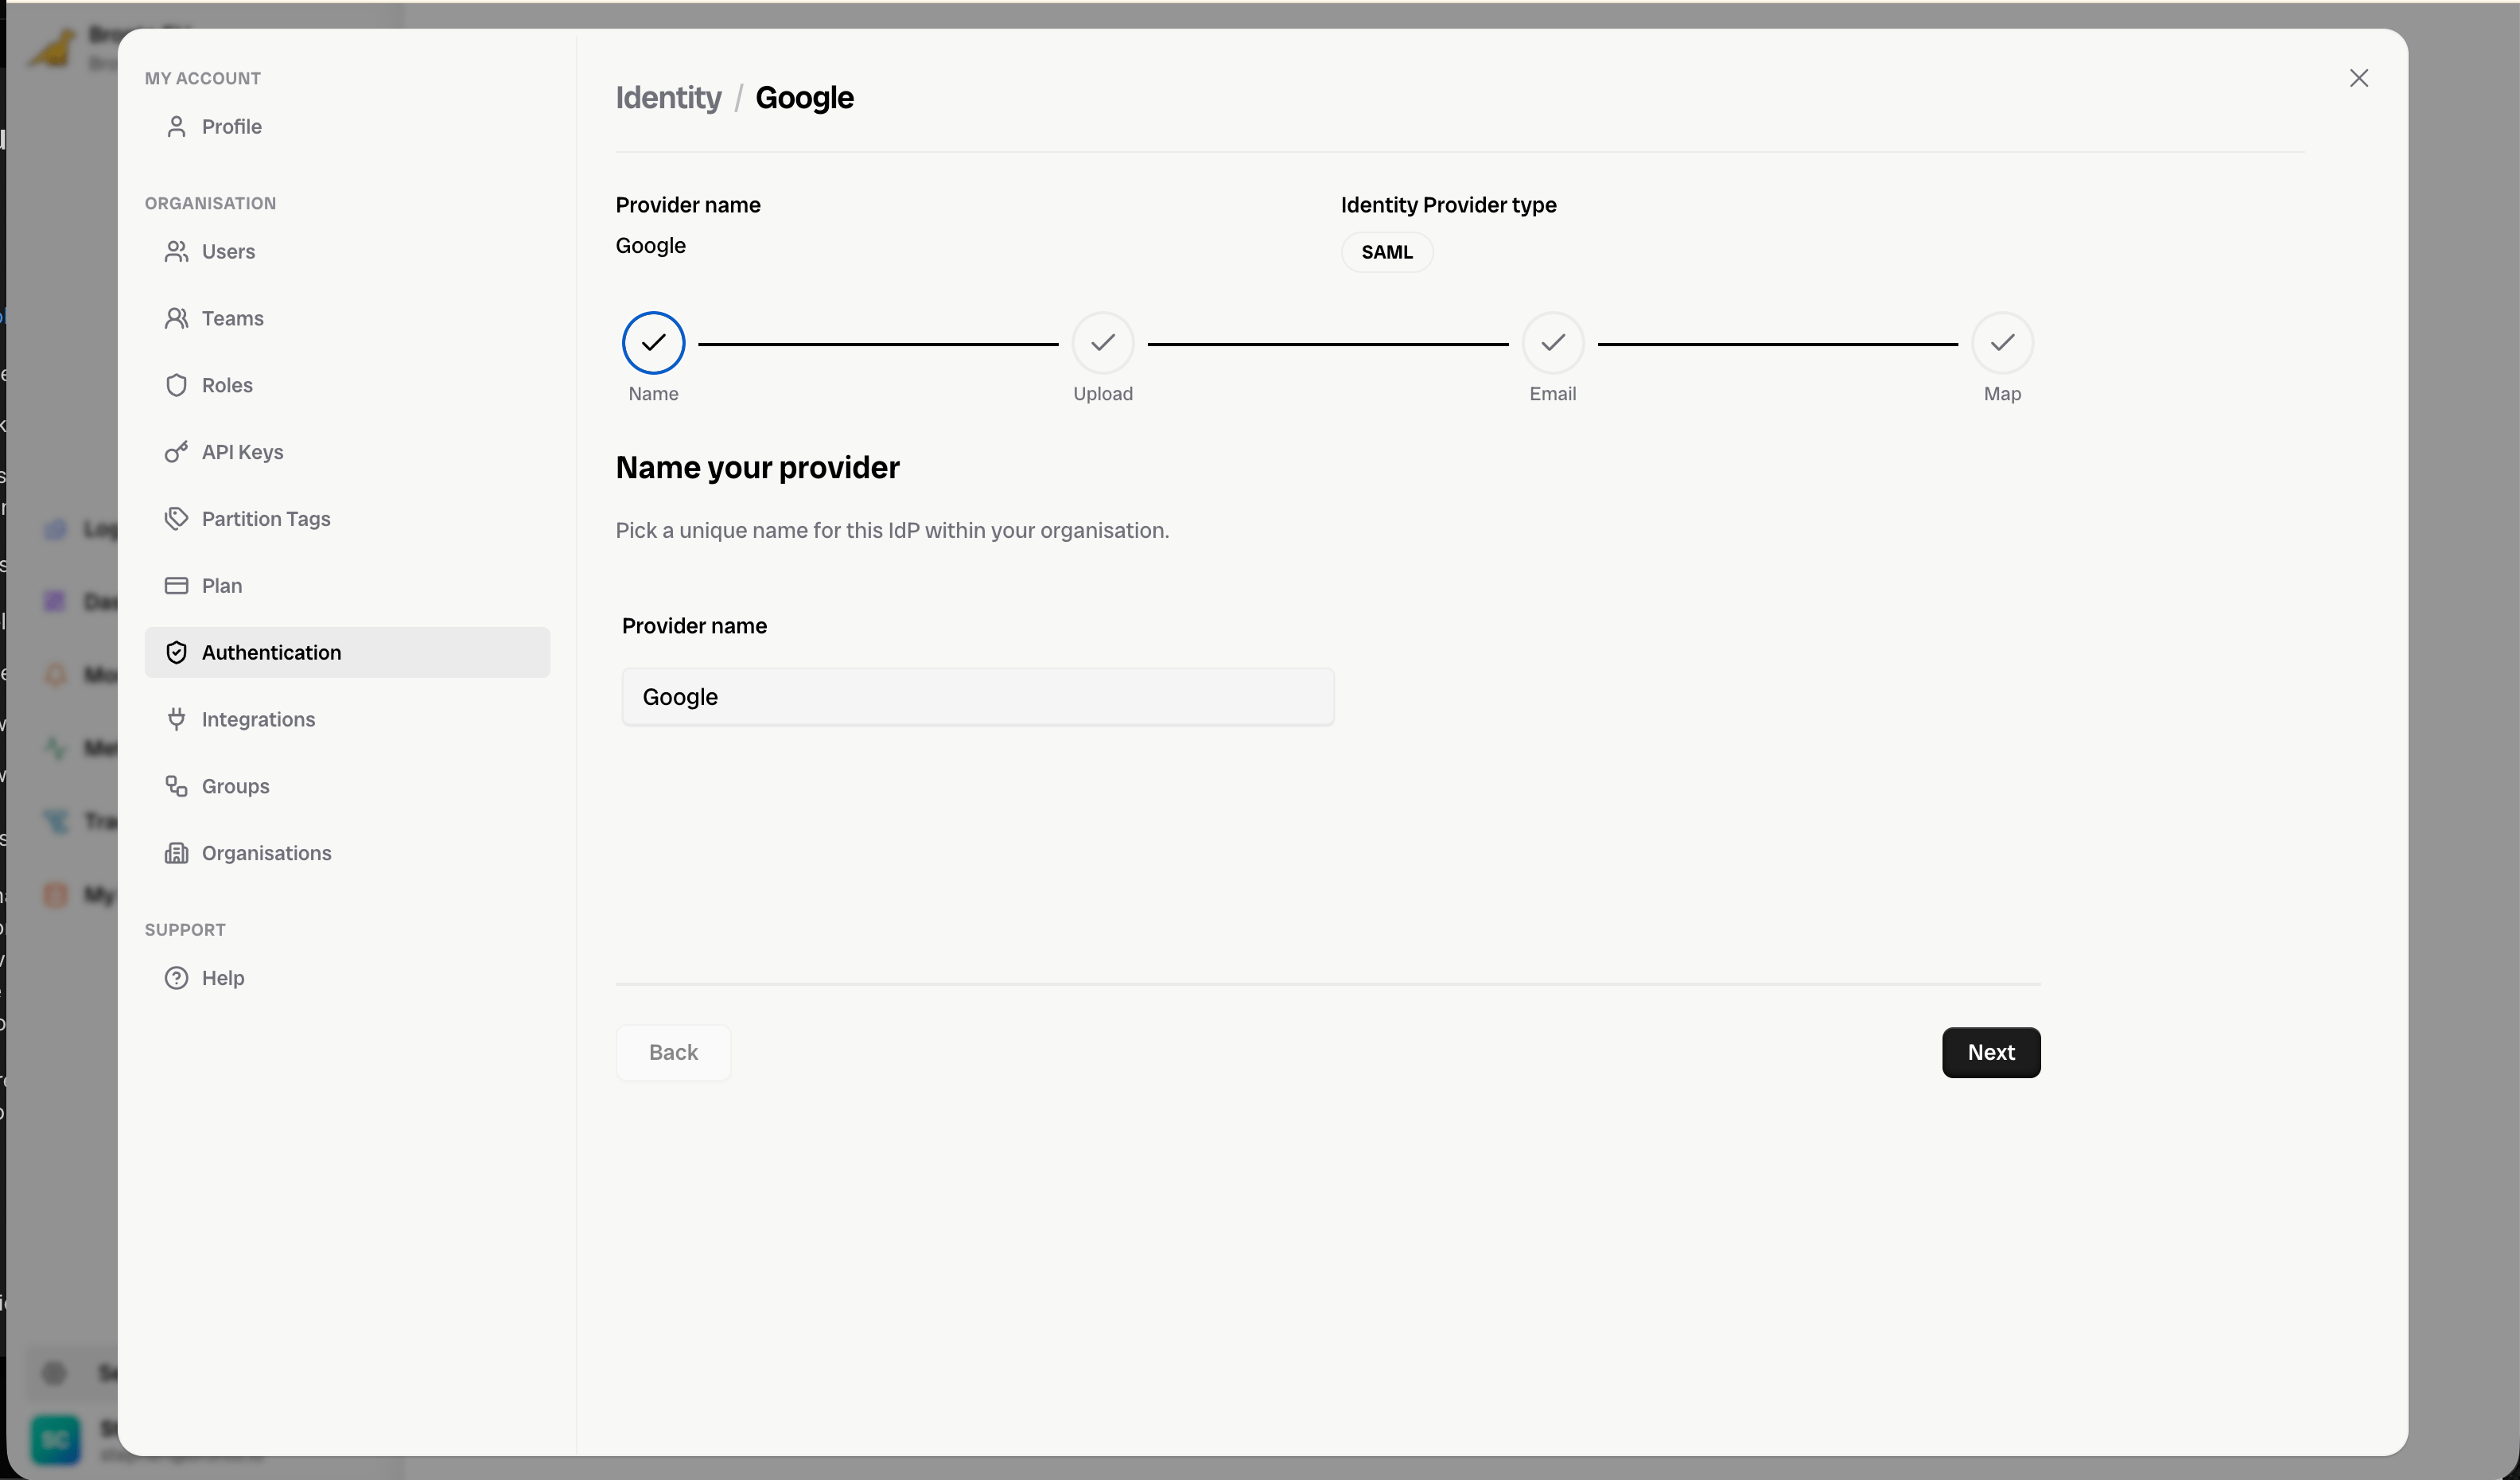Jump to the Upload step circle
This screenshot has height=1480, width=2520.
click(1103, 343)
